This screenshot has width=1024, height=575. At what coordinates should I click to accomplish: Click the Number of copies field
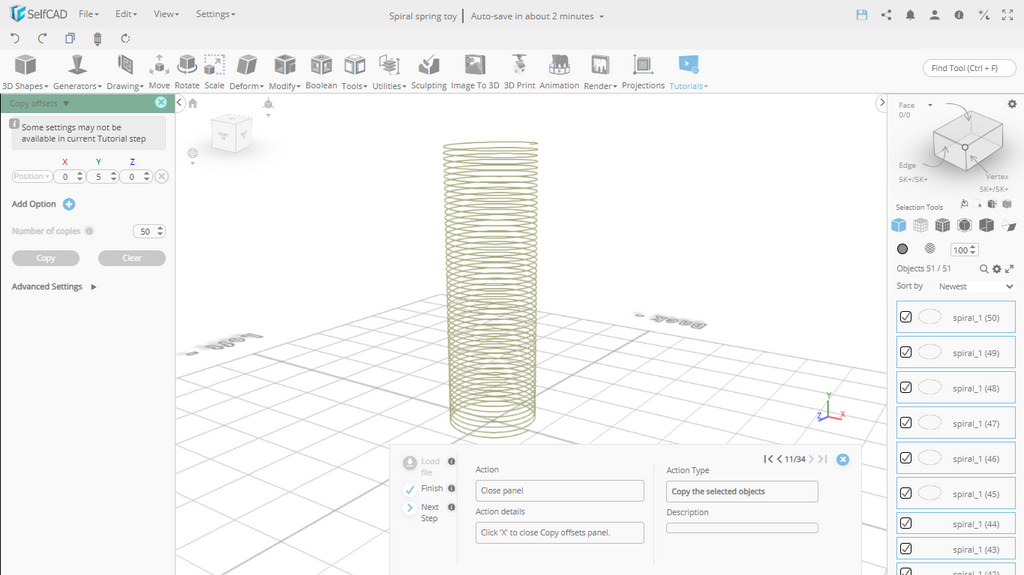coord(149,231)
